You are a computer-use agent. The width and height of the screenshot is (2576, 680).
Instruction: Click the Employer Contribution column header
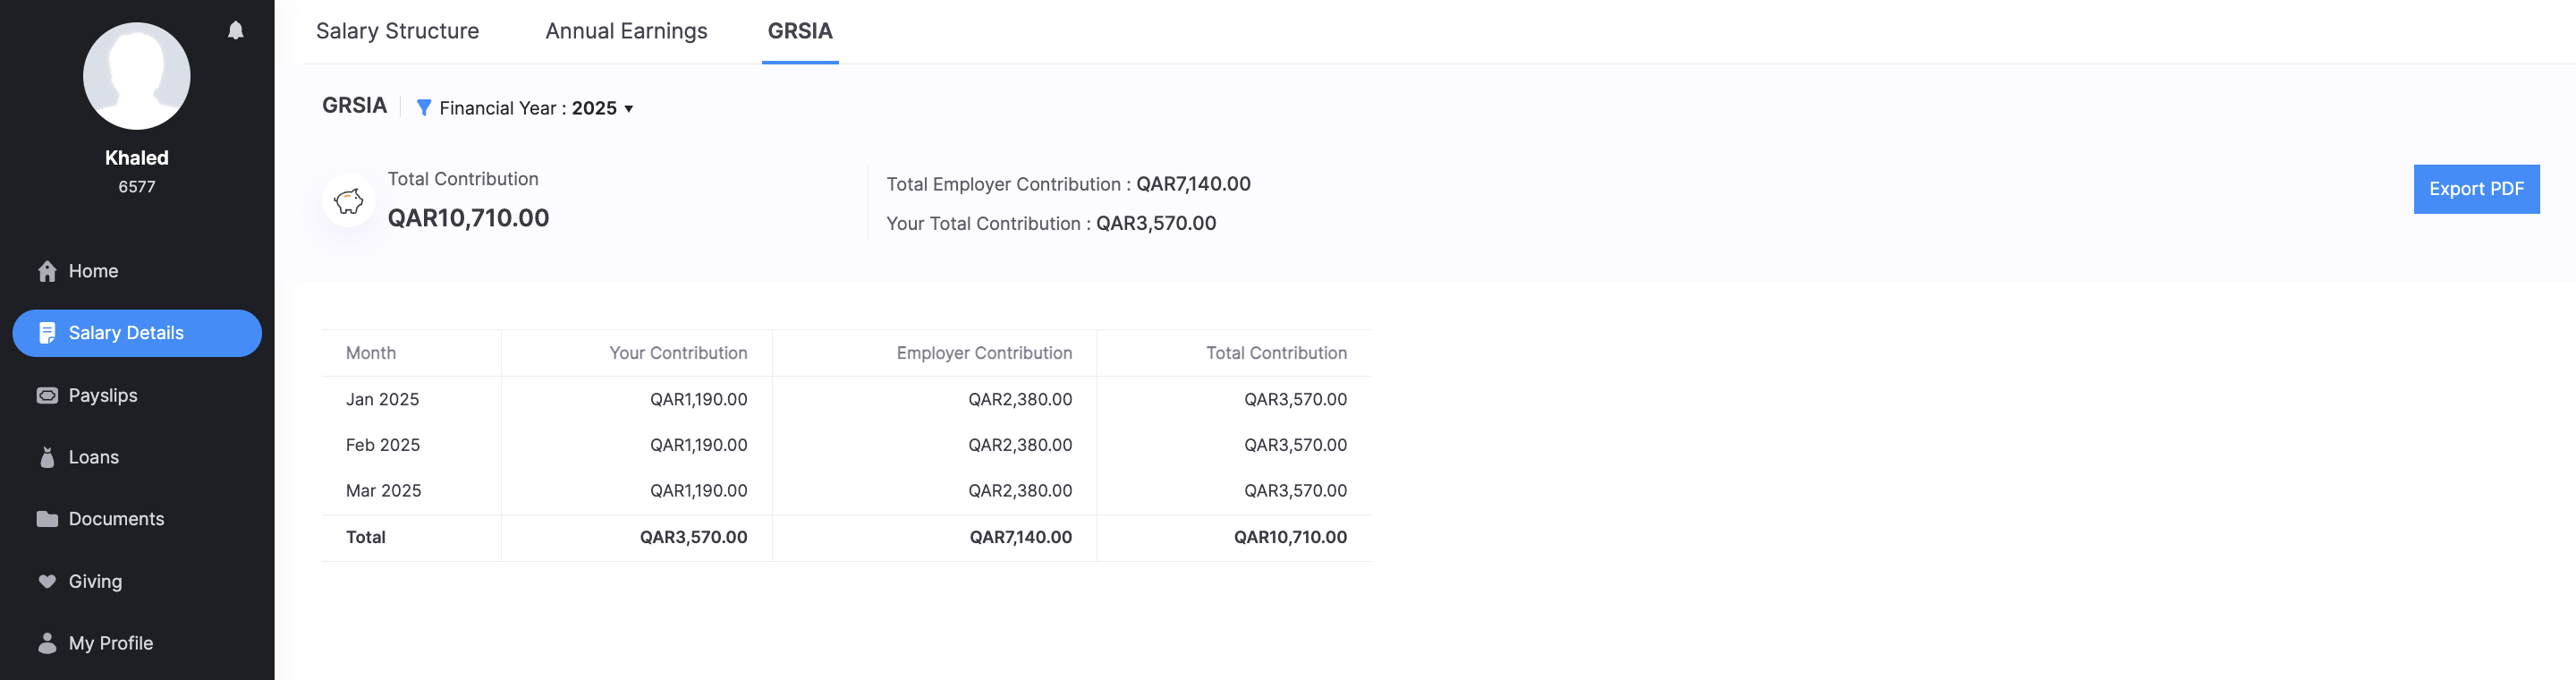pyautogui.click(x=983, y=353)
